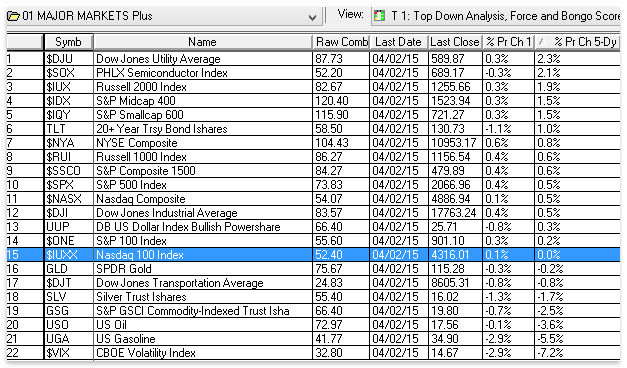The width and height of the screenshot is (627, 368).
Task: Select the $DJI symbol cell
Action: click(x=68, y=213)
